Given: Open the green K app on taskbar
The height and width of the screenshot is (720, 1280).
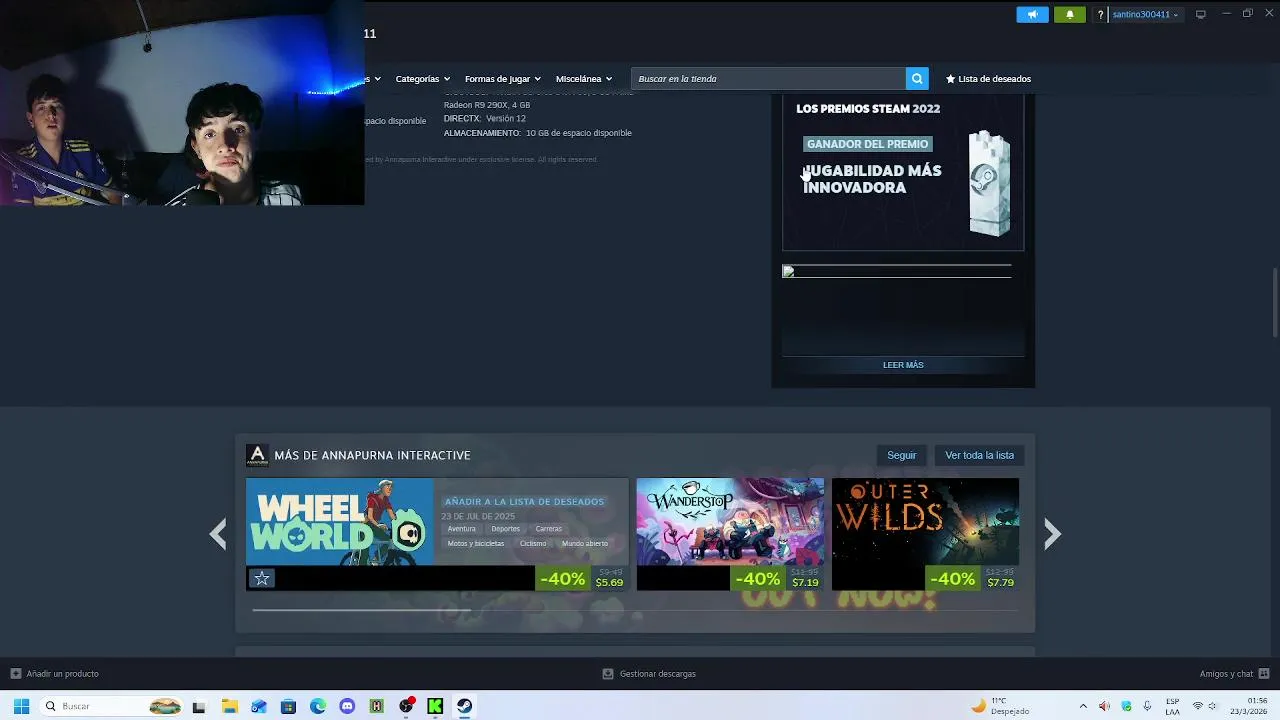Looking at the screenshot, I should [x=435, y=706].
